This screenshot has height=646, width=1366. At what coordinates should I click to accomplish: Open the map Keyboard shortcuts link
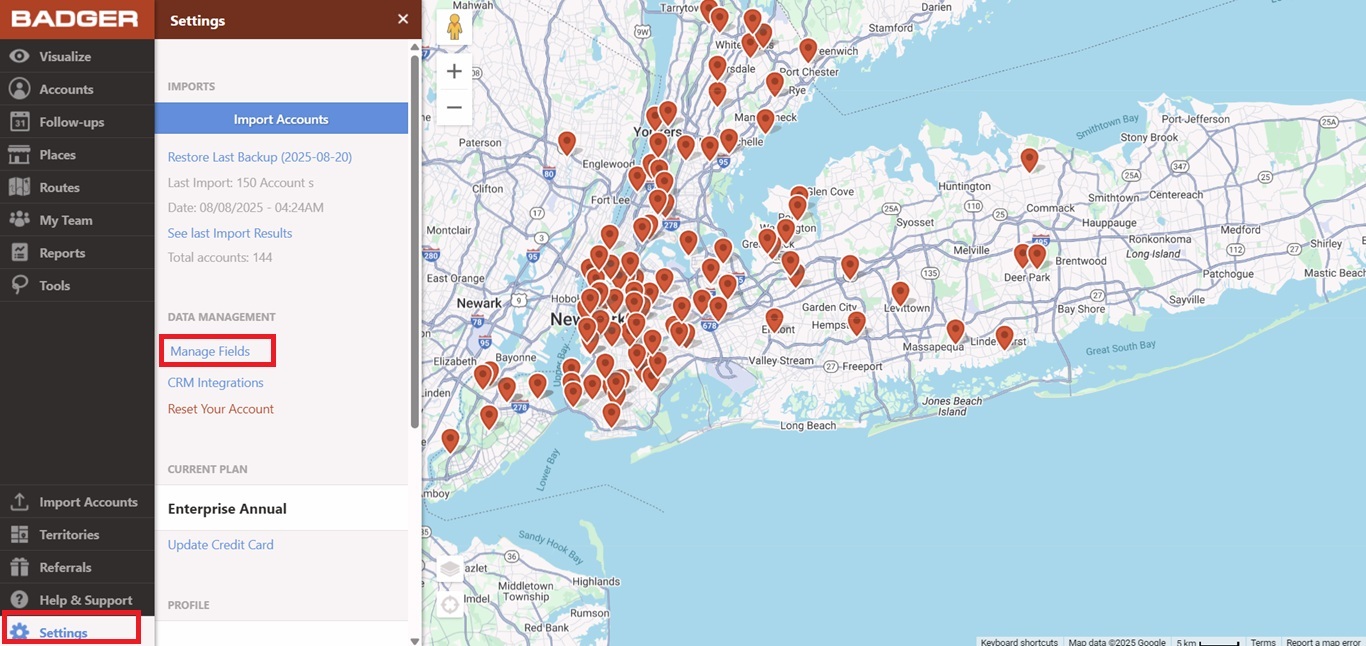(x=1019, y=641)
